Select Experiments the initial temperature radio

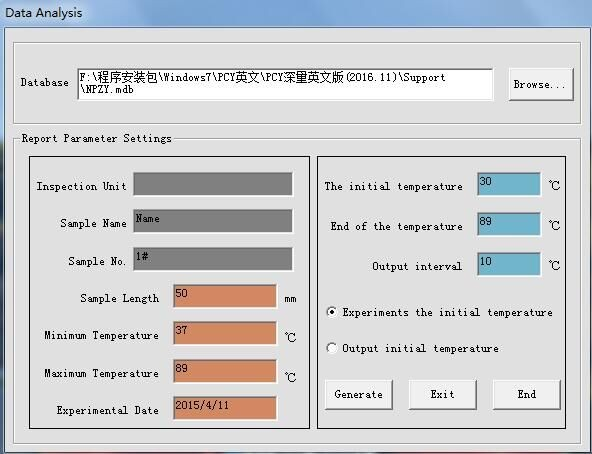tap(331, 312)
